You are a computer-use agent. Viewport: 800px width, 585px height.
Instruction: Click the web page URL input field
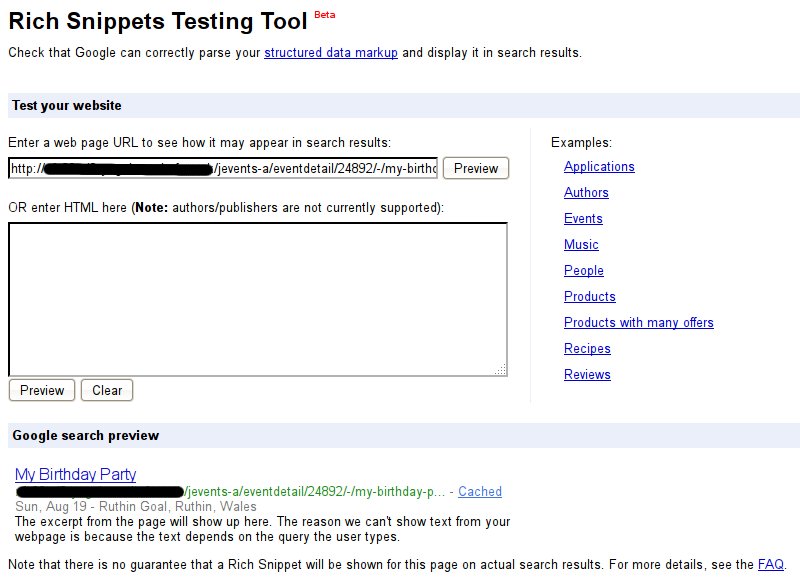[223, 168]
